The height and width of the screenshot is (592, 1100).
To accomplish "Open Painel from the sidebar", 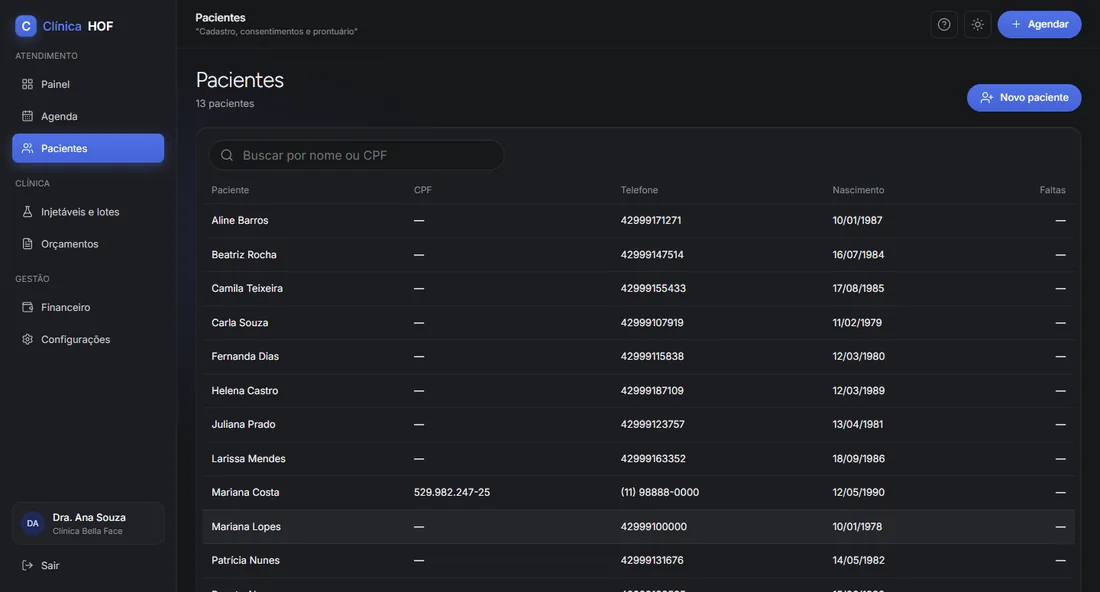I will click(88, 84).
